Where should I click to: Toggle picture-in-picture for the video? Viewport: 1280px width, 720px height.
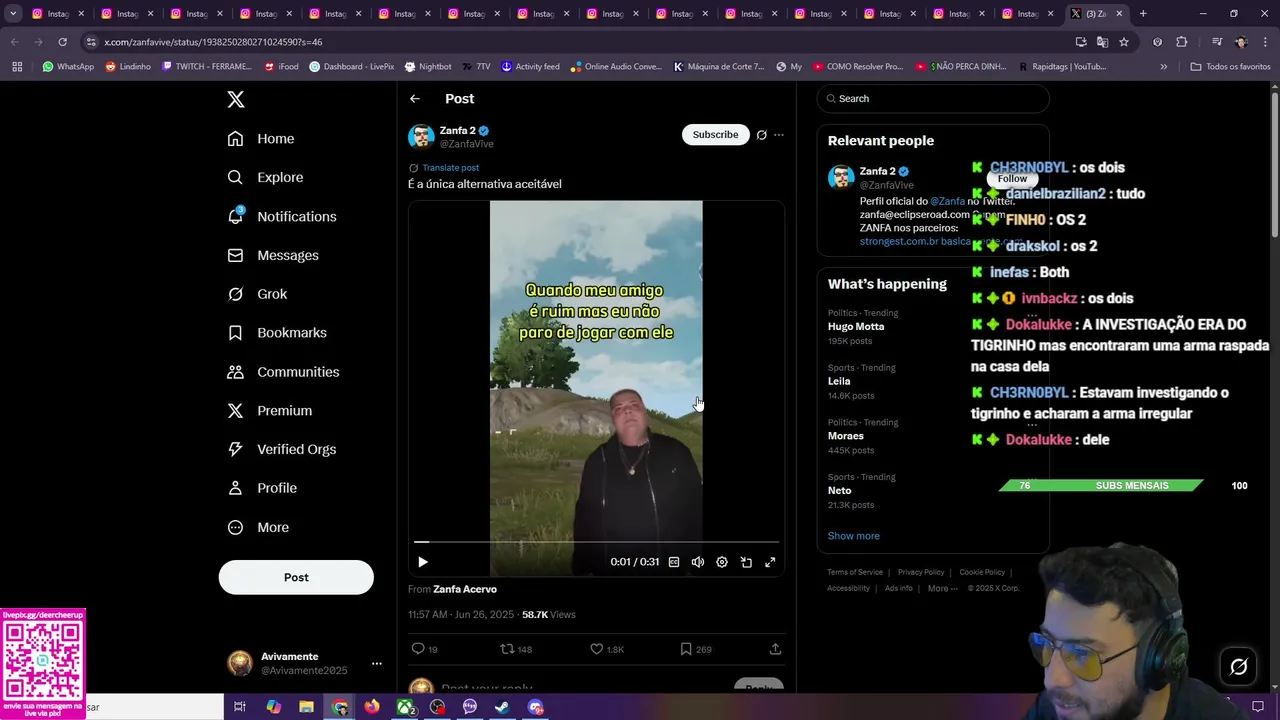point(746,562)
